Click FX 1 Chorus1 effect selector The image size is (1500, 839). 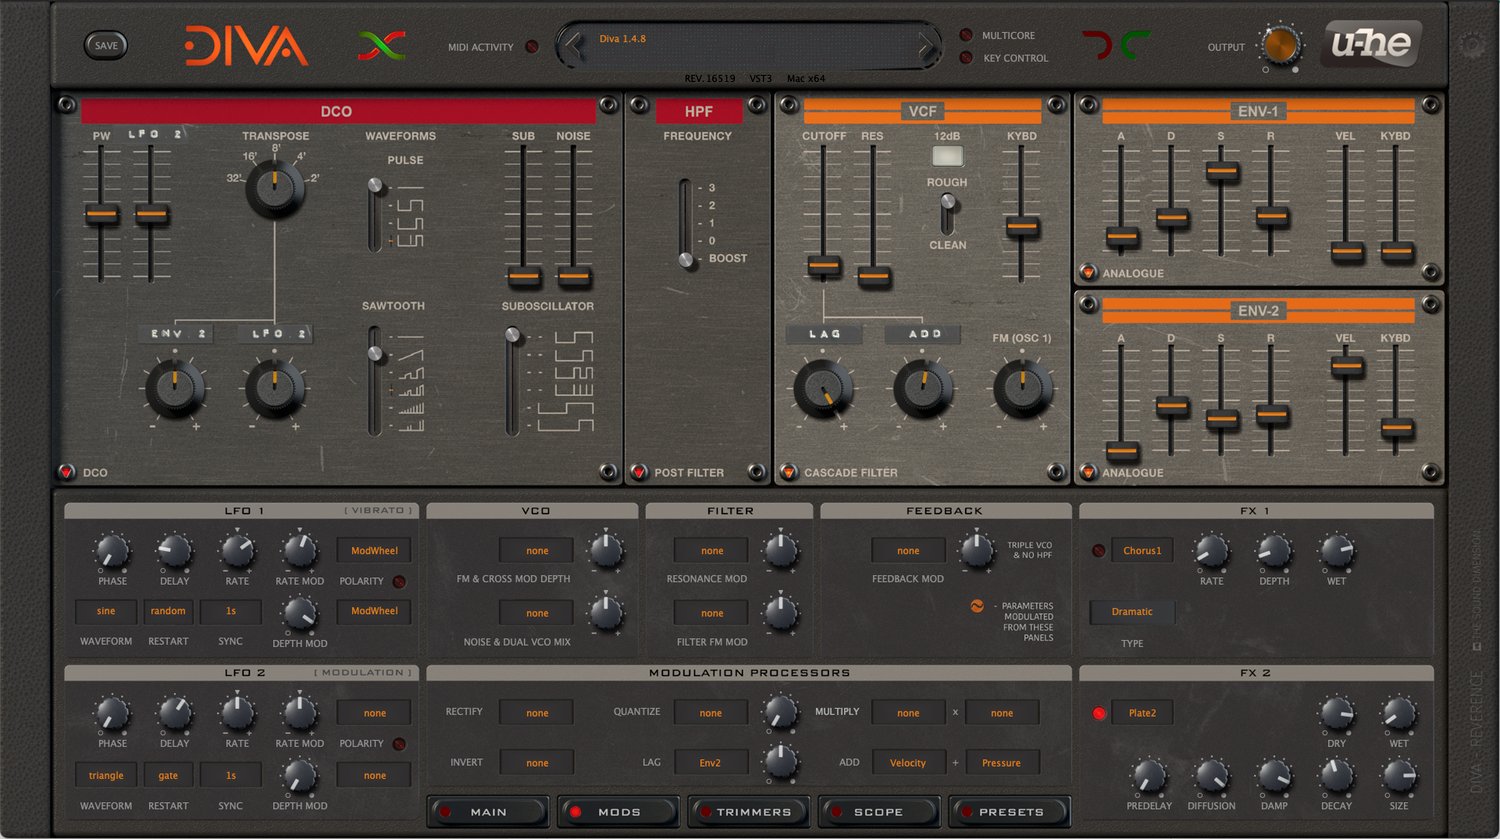pos(1142,550)
